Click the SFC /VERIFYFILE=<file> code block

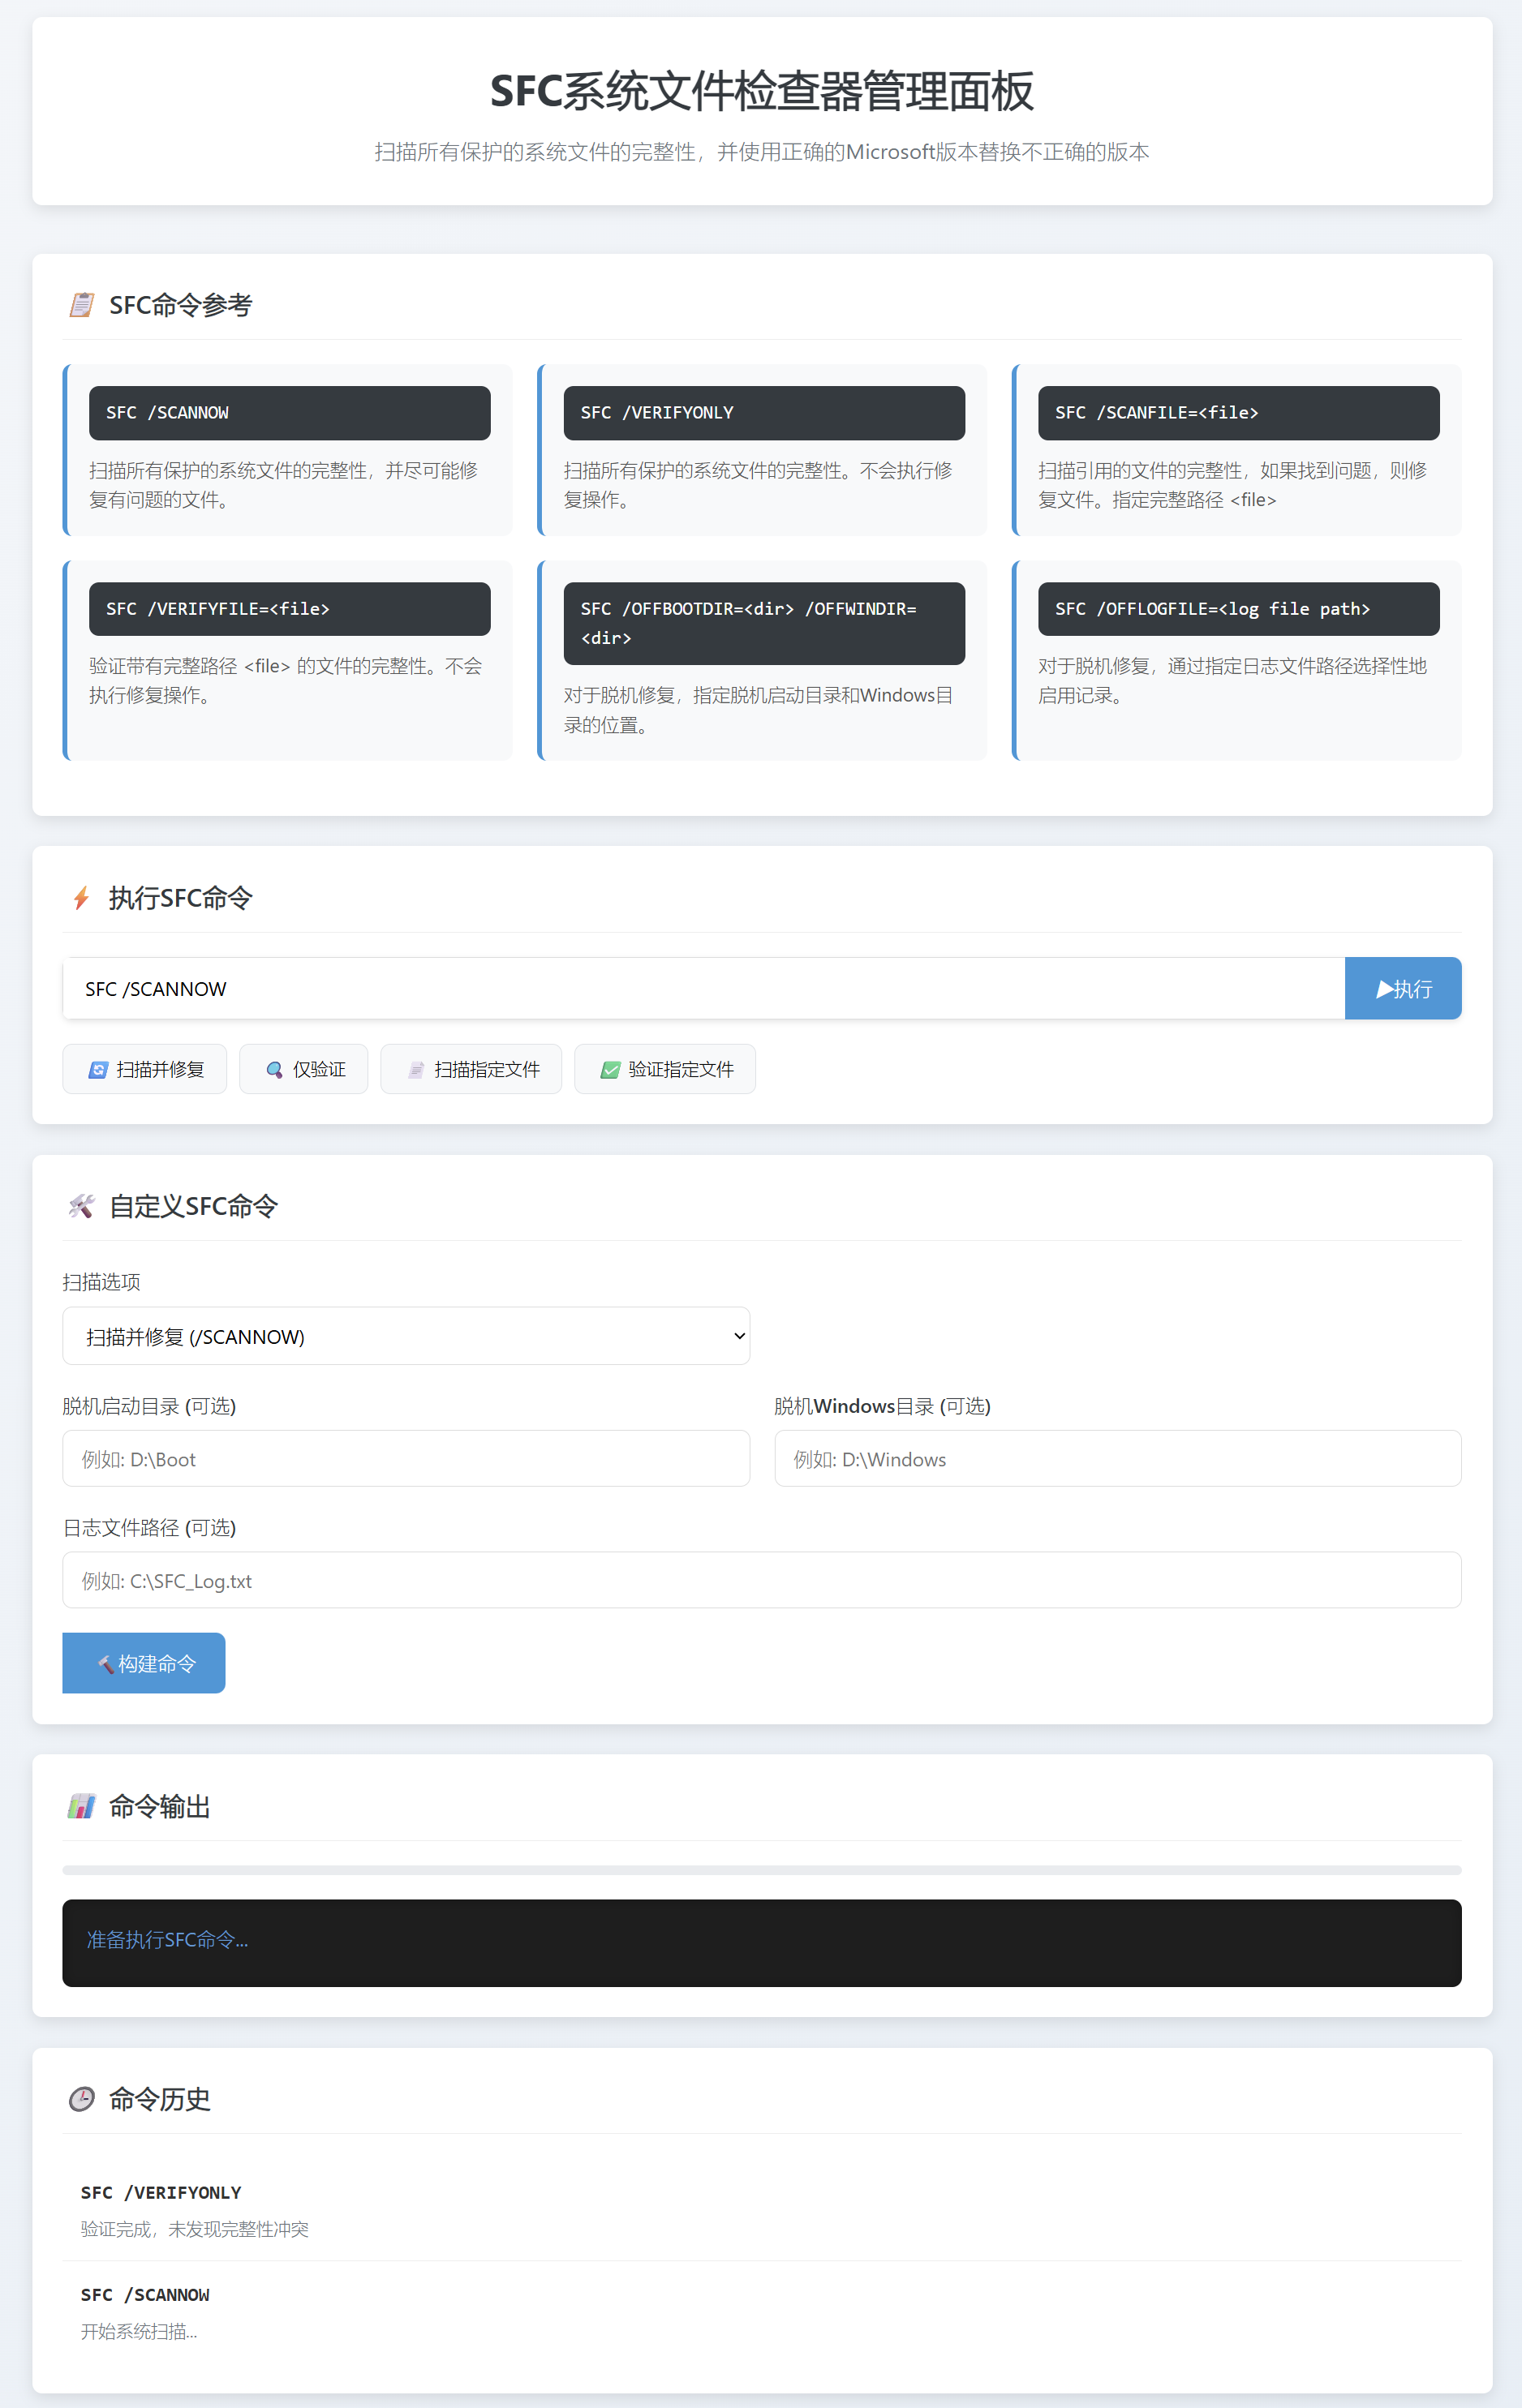290,609
